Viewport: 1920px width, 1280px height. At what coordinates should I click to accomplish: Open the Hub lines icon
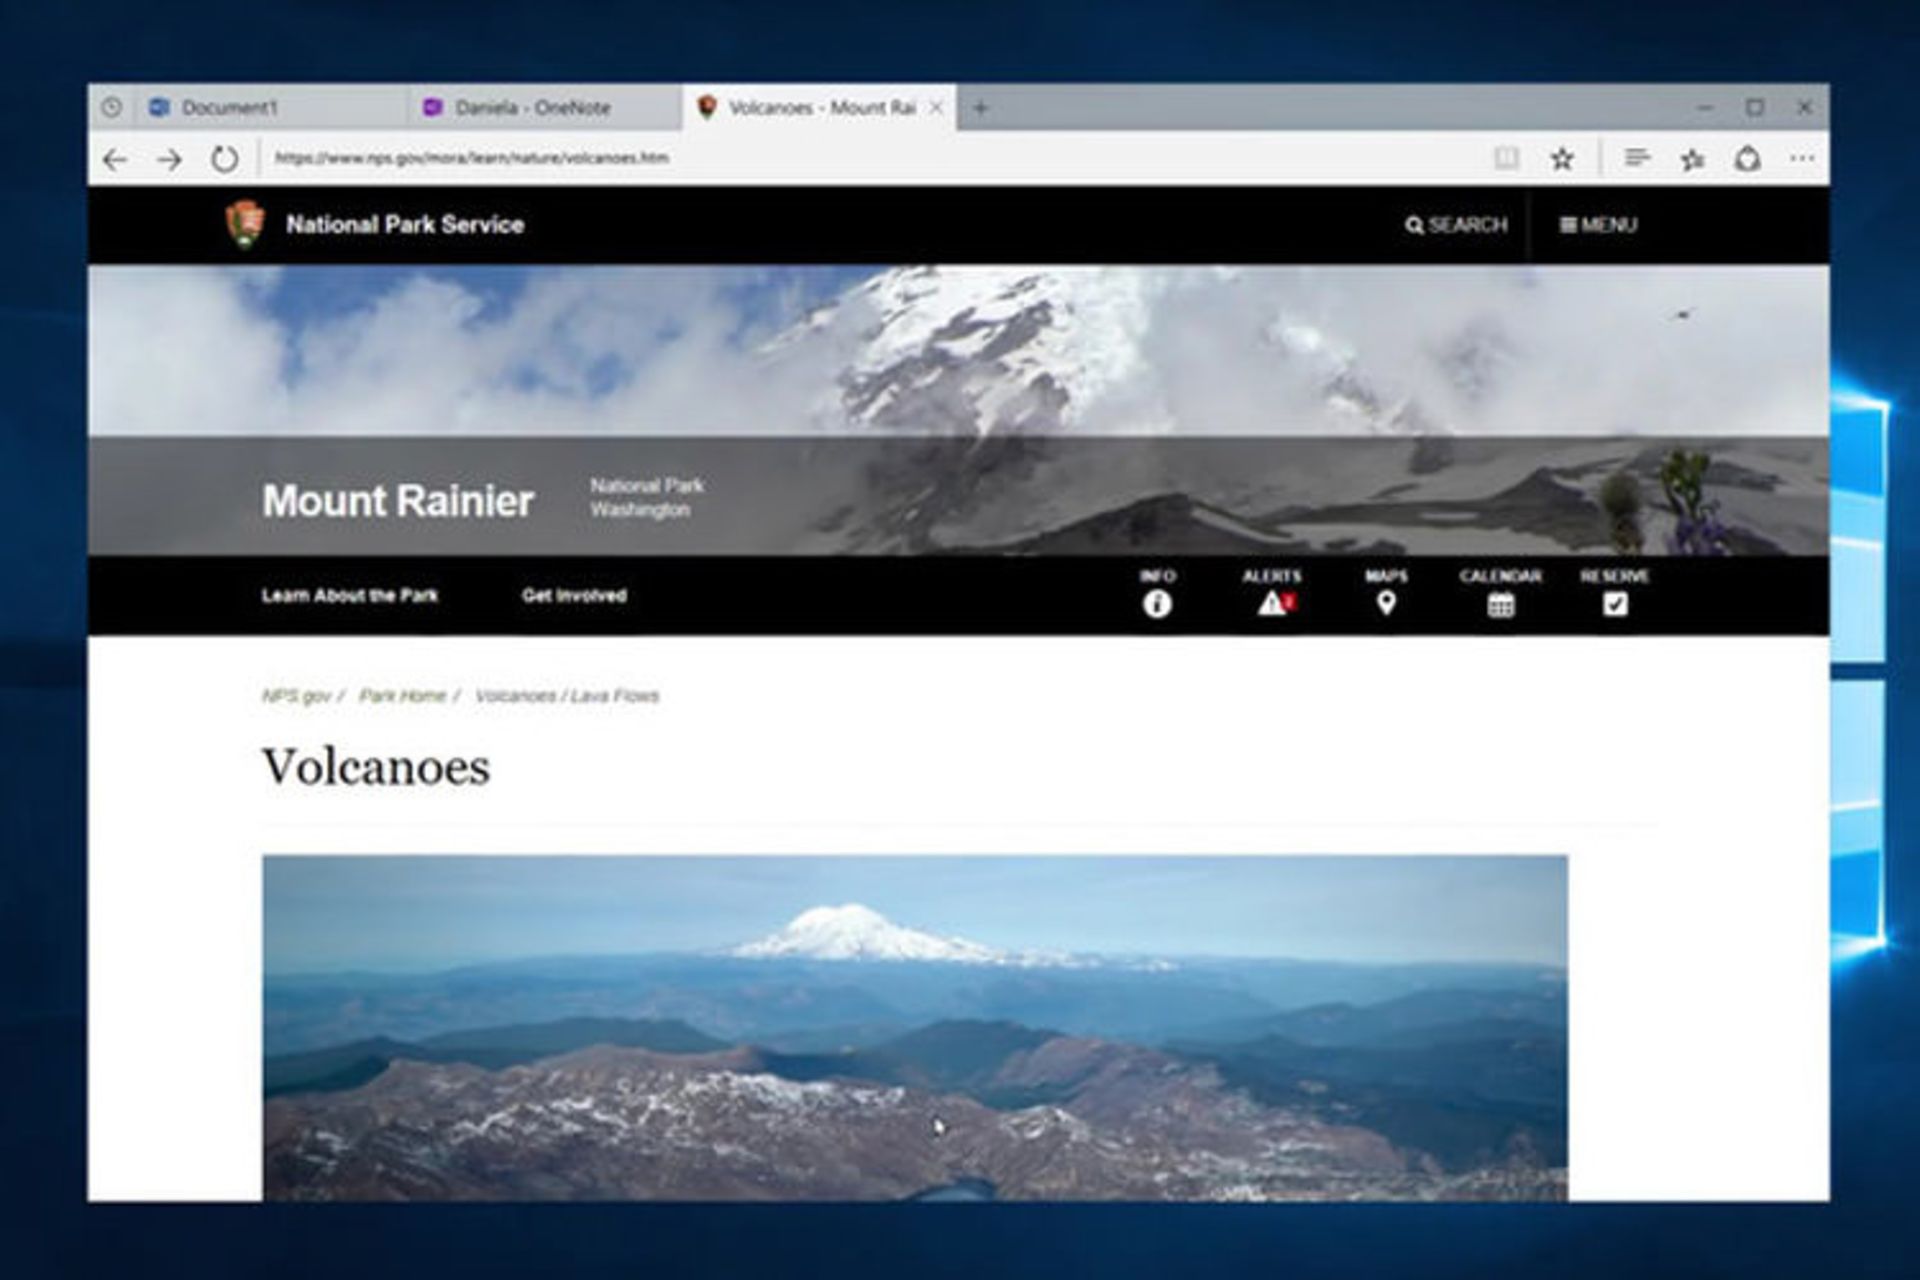tap(1637, 158)
